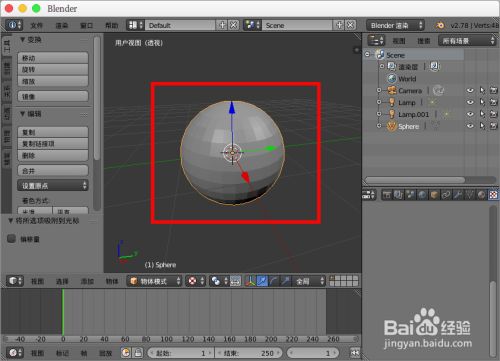
Task: Delete the Default screen layout X button
Action: point(234,25)
